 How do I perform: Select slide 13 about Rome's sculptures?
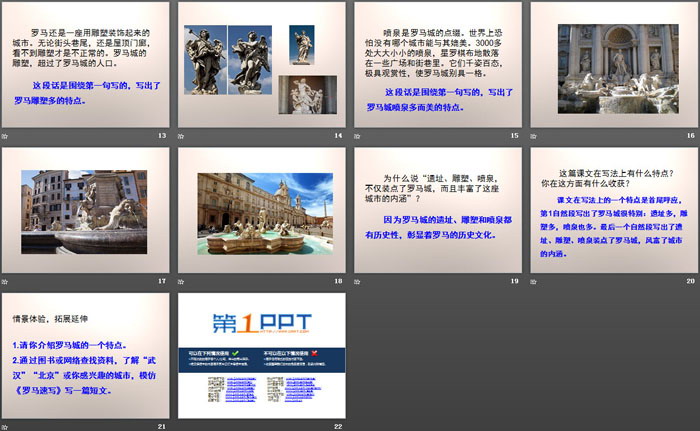coord(85,65)
